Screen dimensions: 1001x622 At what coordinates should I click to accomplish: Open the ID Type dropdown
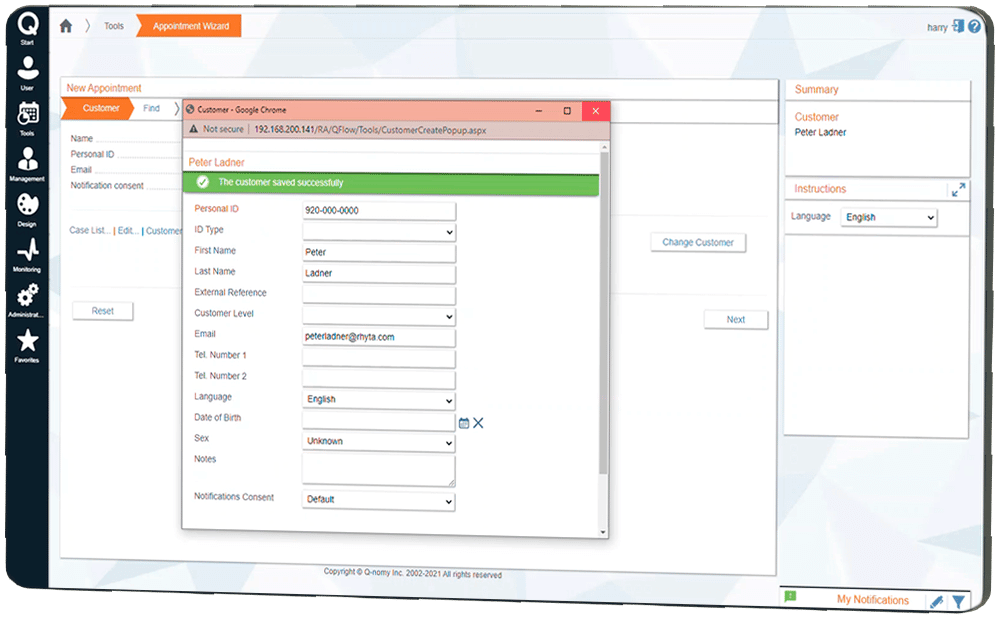pos(379,232)
